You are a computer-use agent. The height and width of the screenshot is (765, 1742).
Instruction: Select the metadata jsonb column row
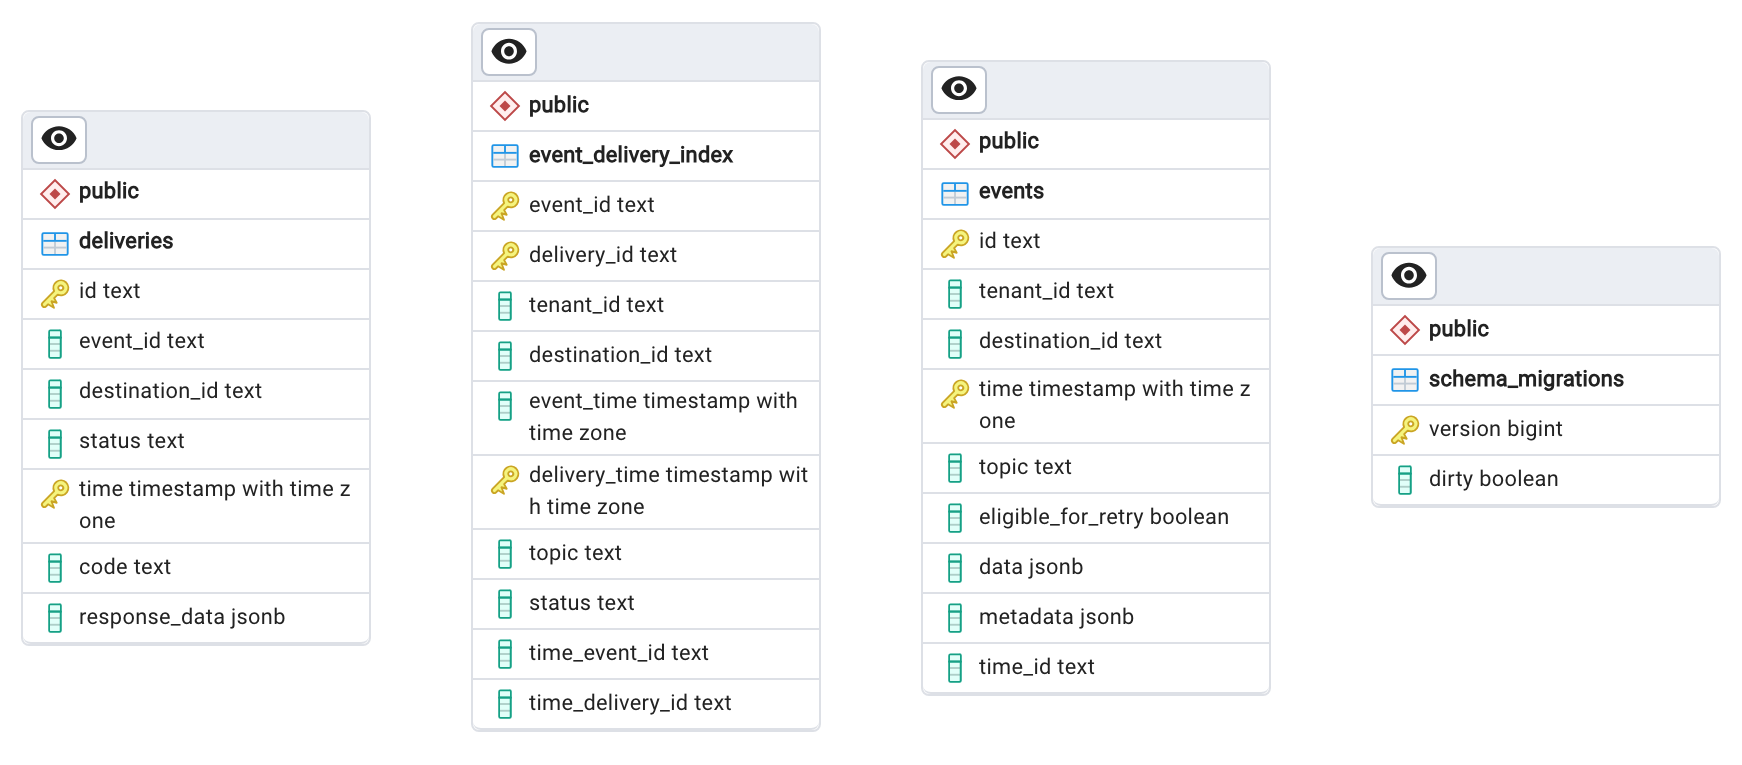pos(1056,617)
